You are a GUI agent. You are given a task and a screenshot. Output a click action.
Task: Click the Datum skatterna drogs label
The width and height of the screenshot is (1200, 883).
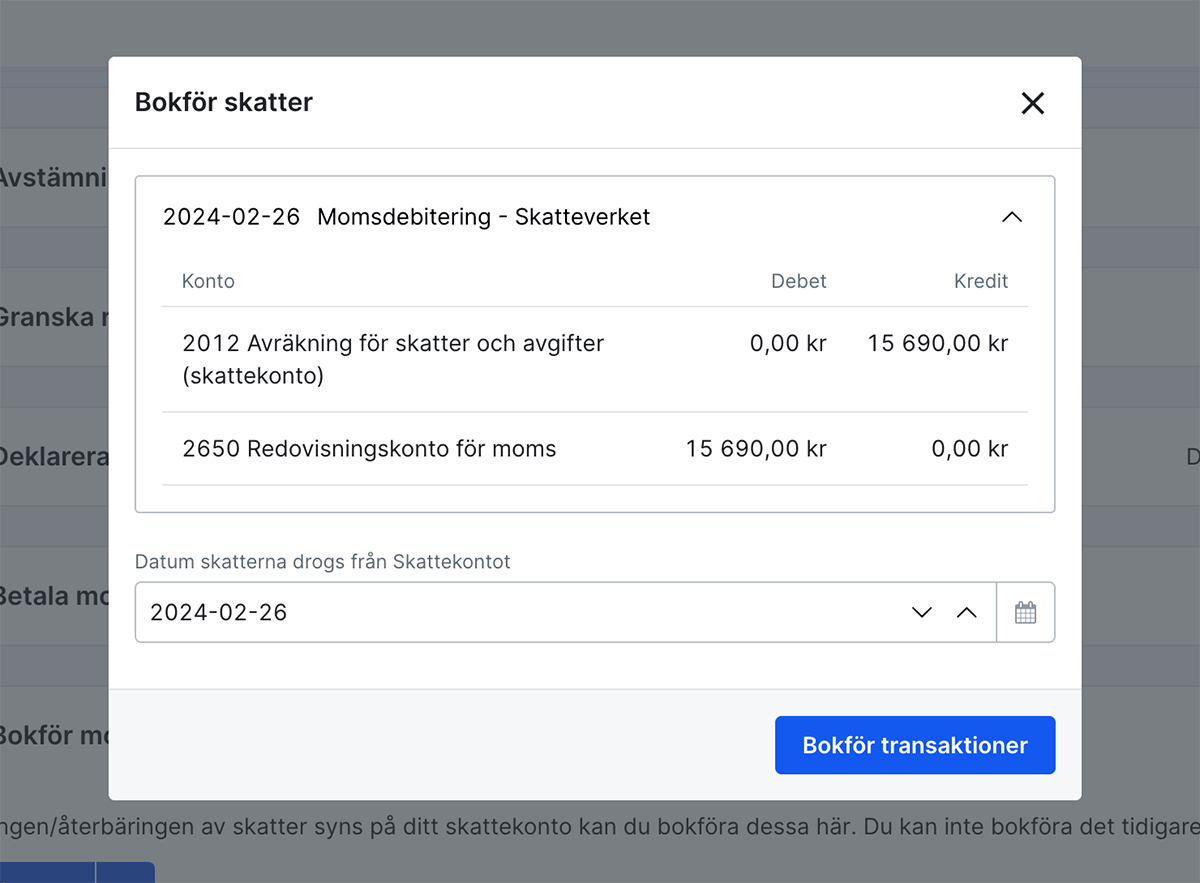[323, 562]
